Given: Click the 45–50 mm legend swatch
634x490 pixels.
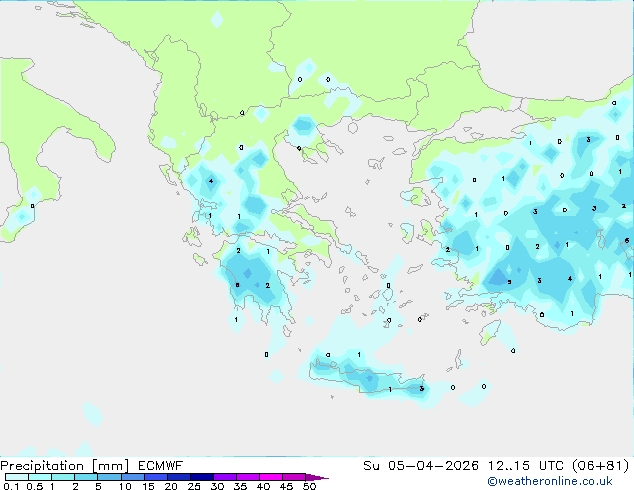Looking at the screenshot, I should [x=294, y=477].
